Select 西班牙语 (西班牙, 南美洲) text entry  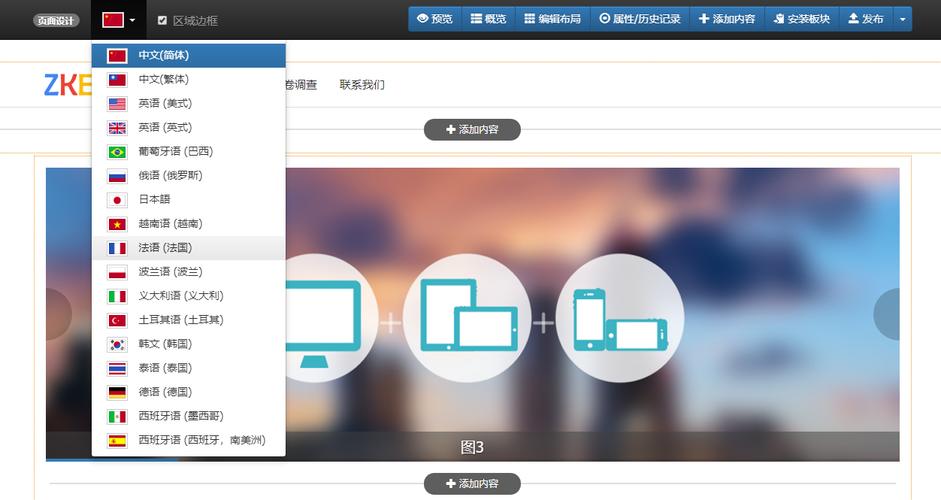click(202, 439)
